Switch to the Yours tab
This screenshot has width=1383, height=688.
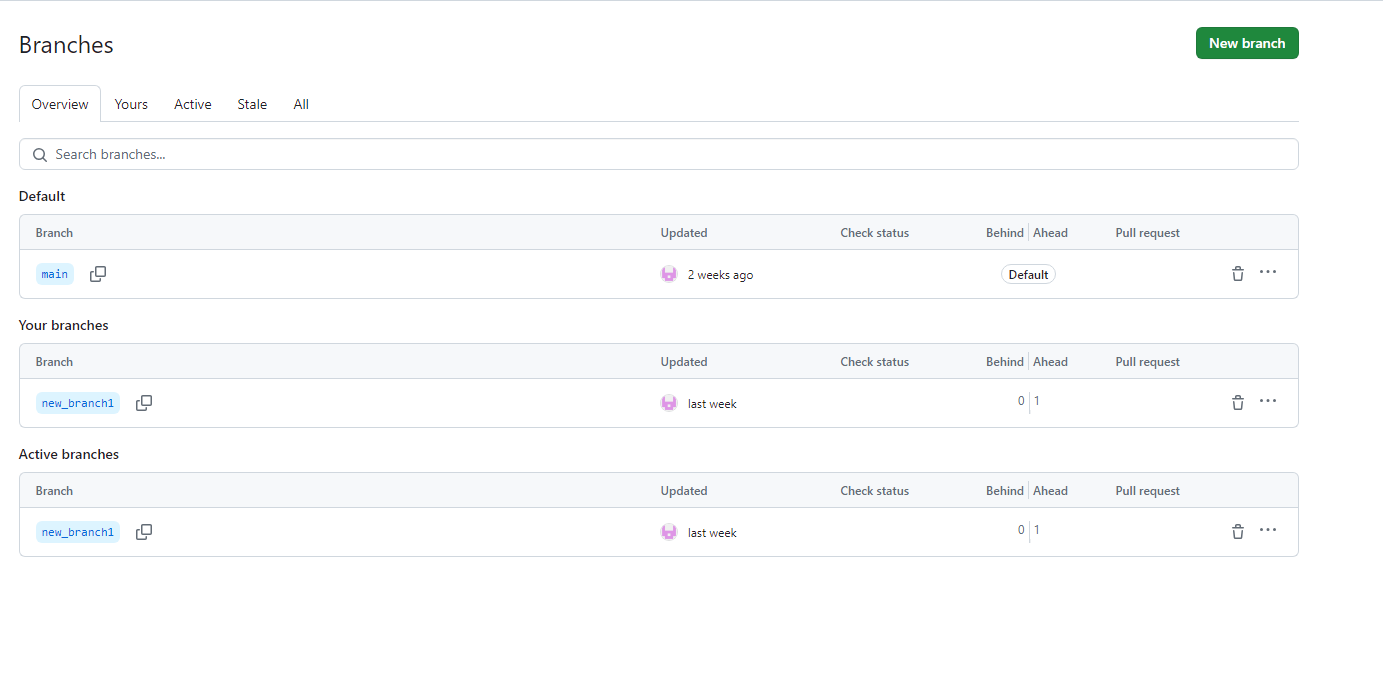[131, 104]
